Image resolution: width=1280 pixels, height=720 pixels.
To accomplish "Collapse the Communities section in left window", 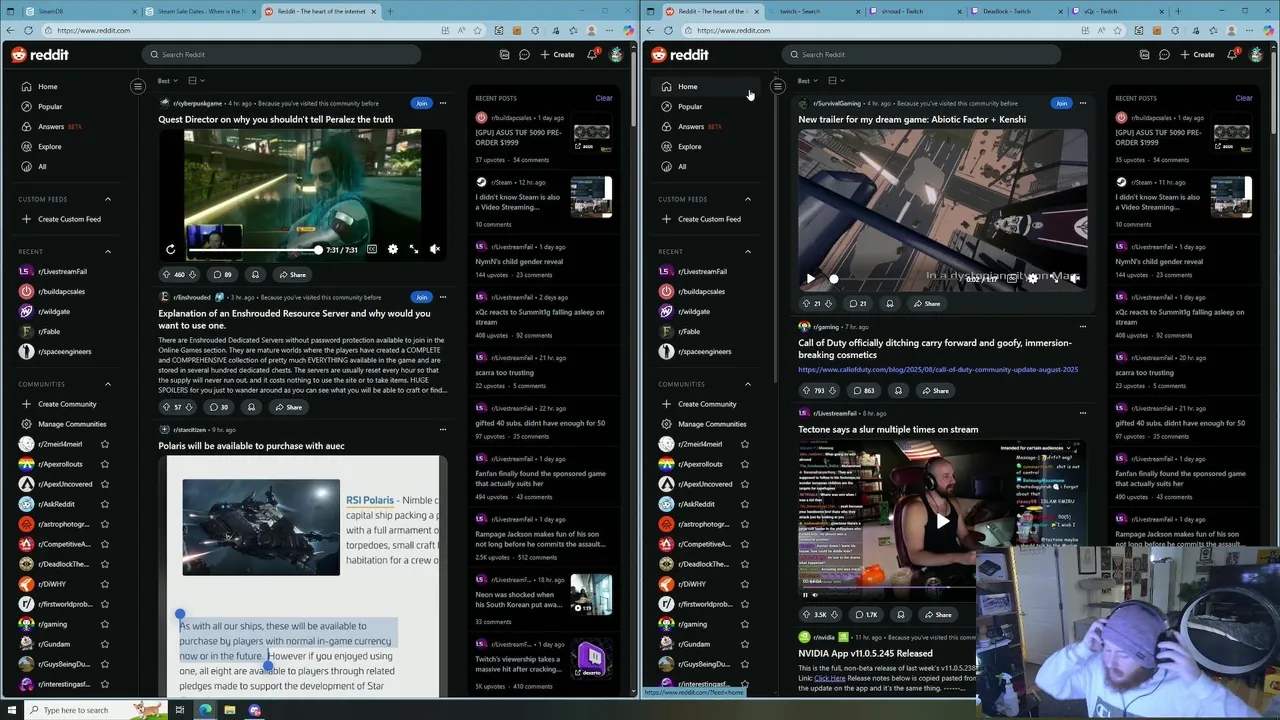I will click(108, 384).
